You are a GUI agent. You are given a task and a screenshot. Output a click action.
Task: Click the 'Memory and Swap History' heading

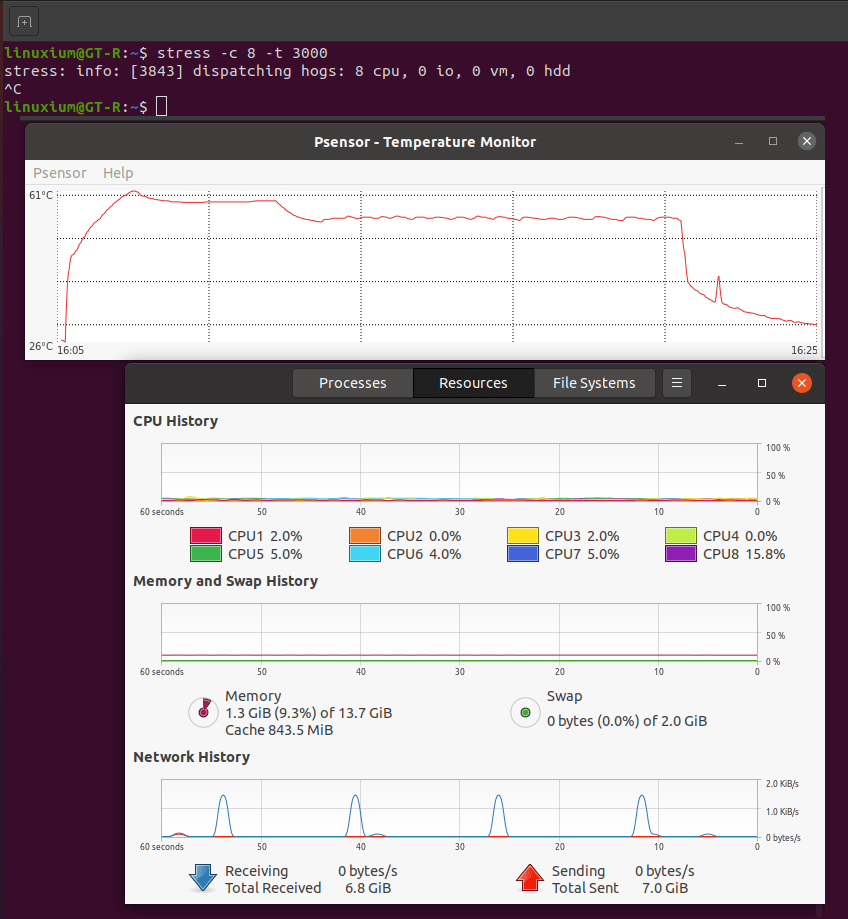click(x=226, y=581)
